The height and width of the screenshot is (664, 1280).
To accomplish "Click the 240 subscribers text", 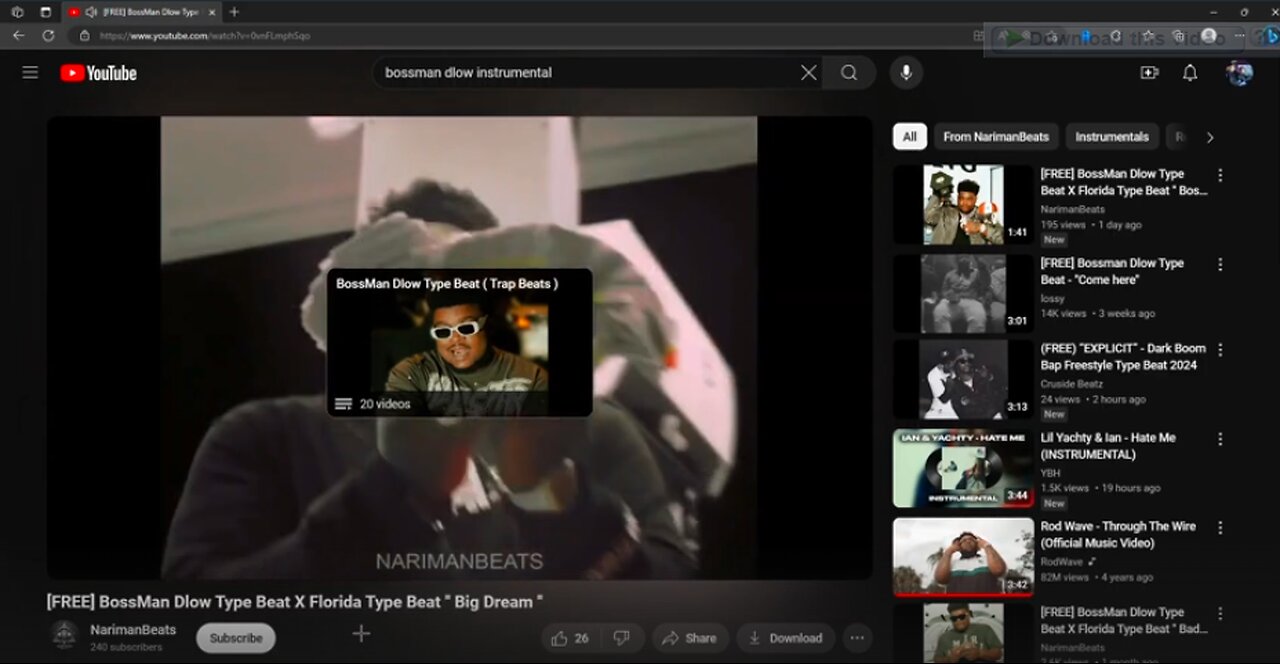I will (126, 647).
